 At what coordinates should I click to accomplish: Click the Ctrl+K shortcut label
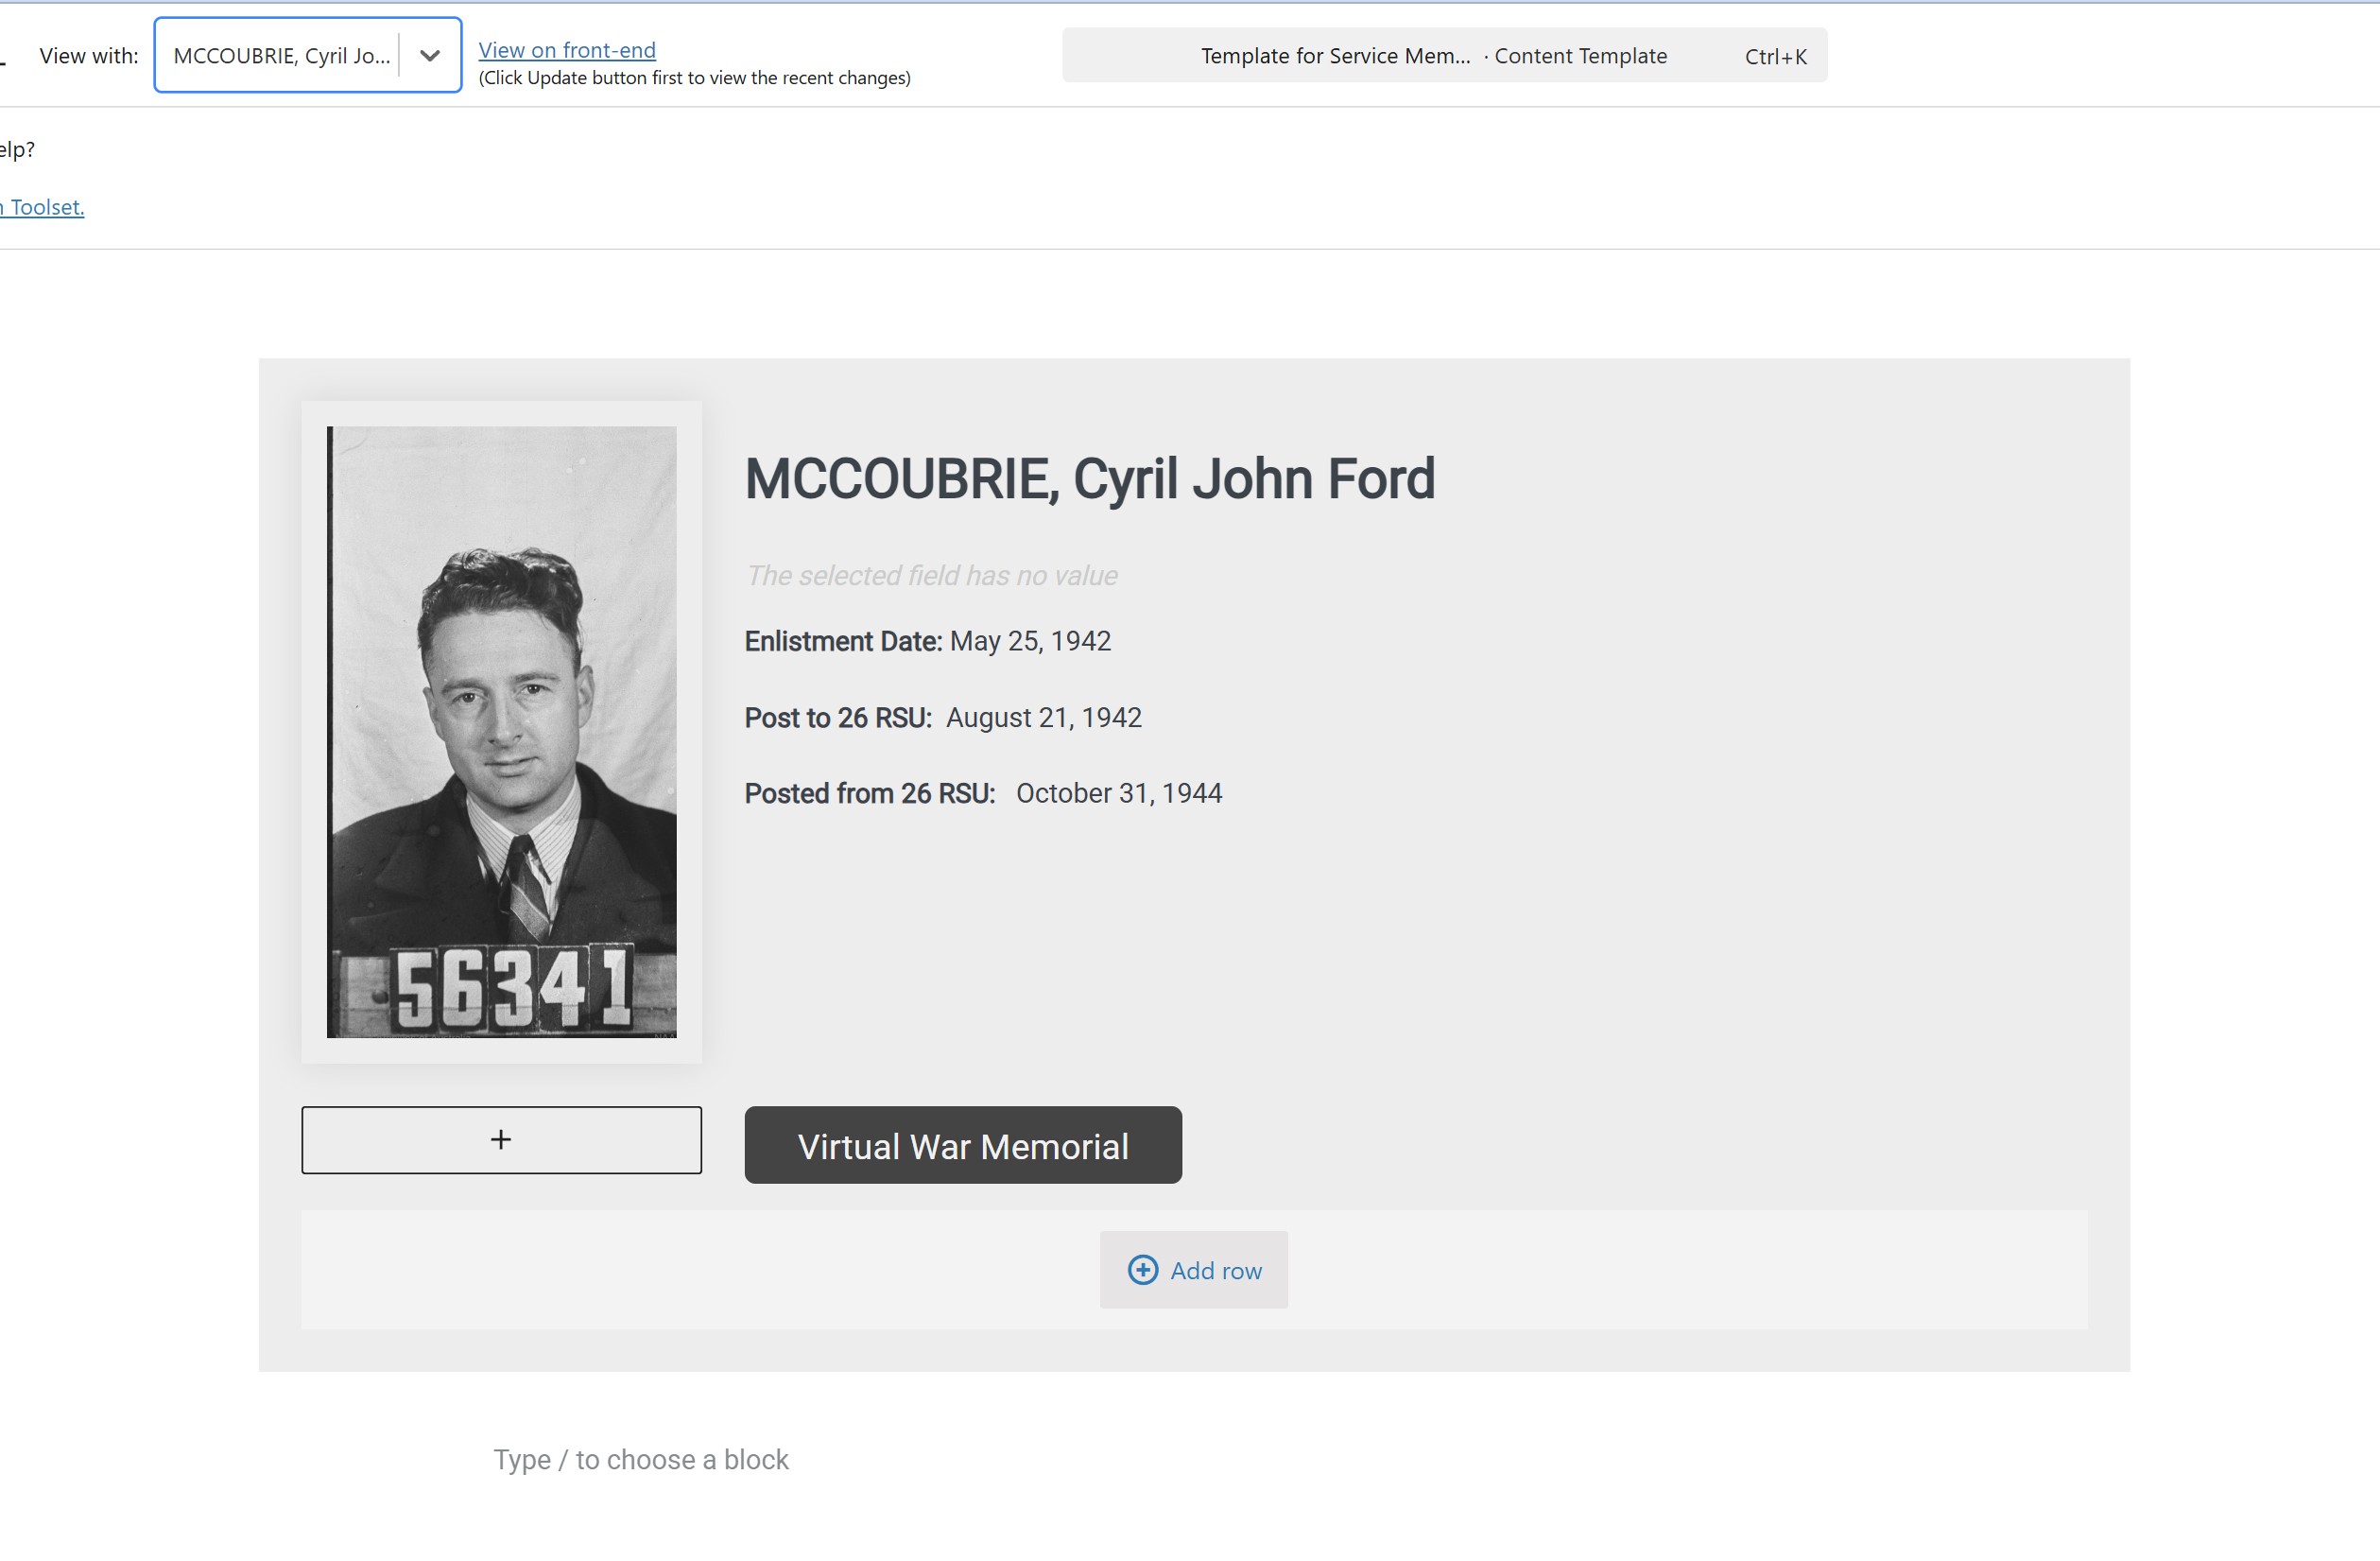(1775, 57)
